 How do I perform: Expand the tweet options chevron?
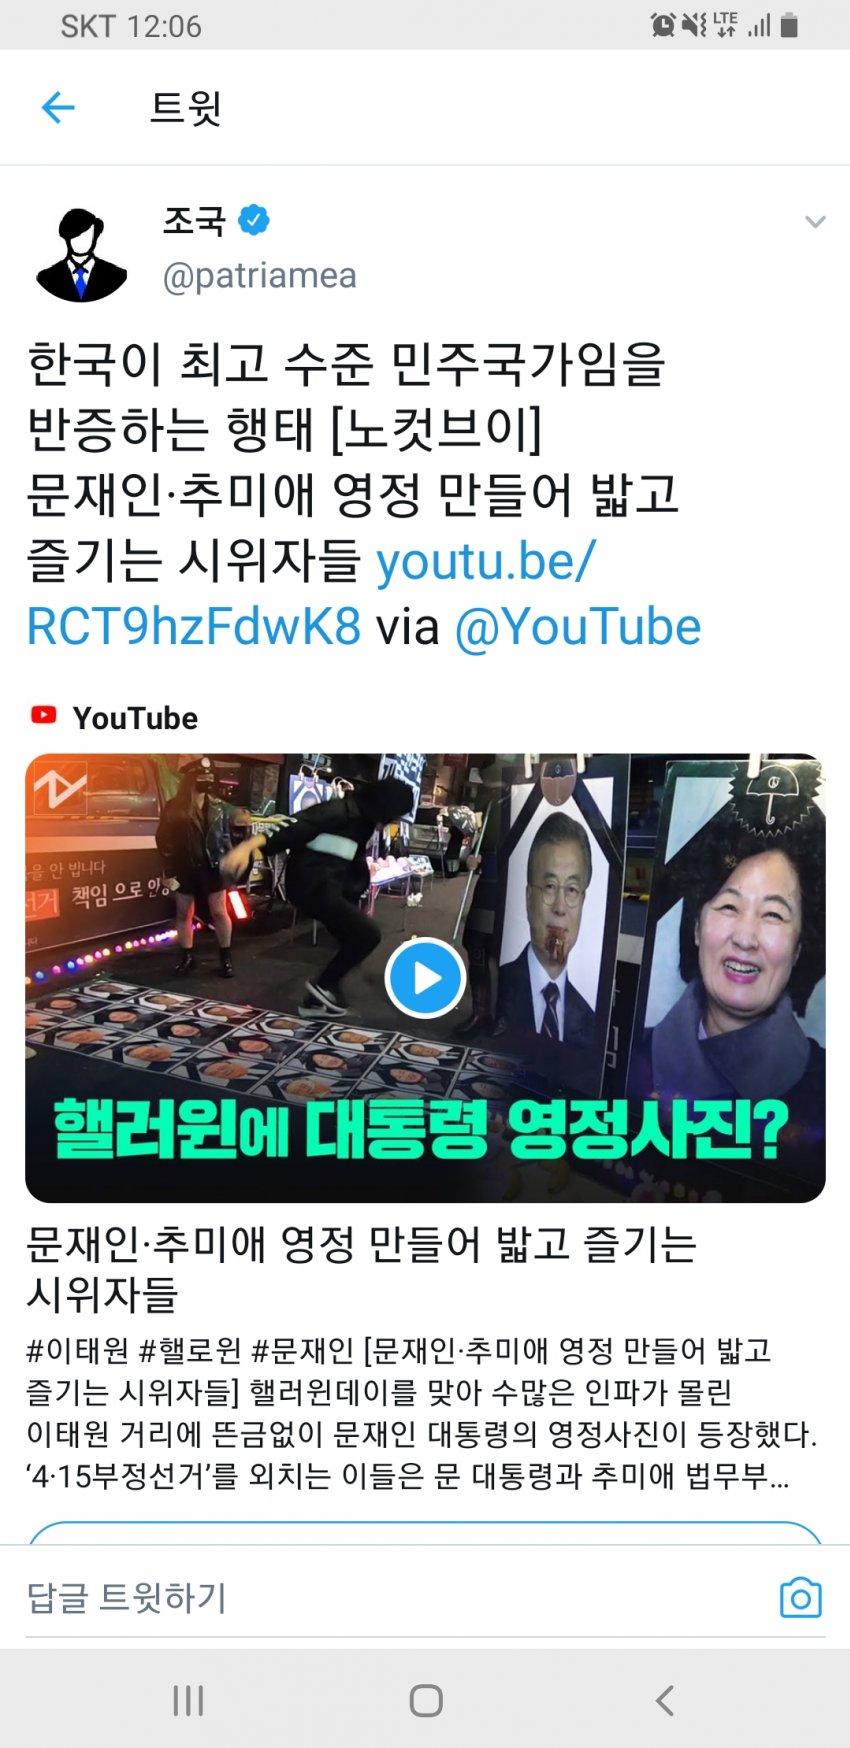click(815, 222)
